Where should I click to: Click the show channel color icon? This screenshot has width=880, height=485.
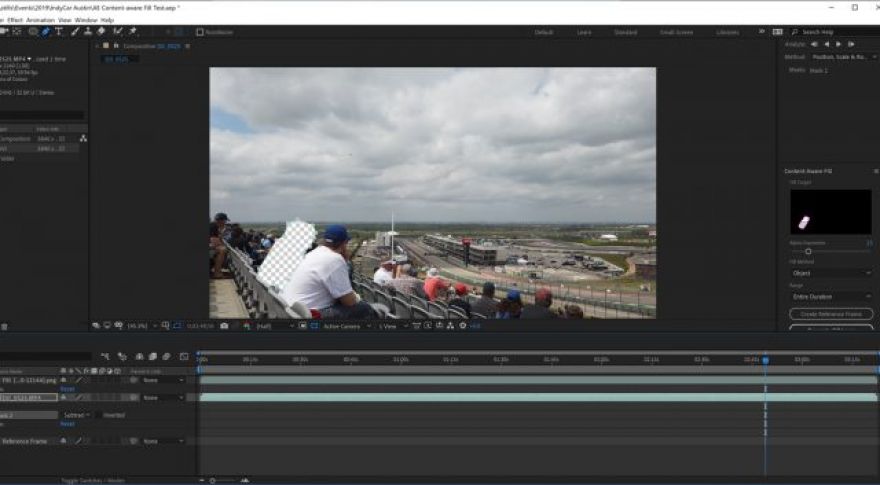point(247,326)
